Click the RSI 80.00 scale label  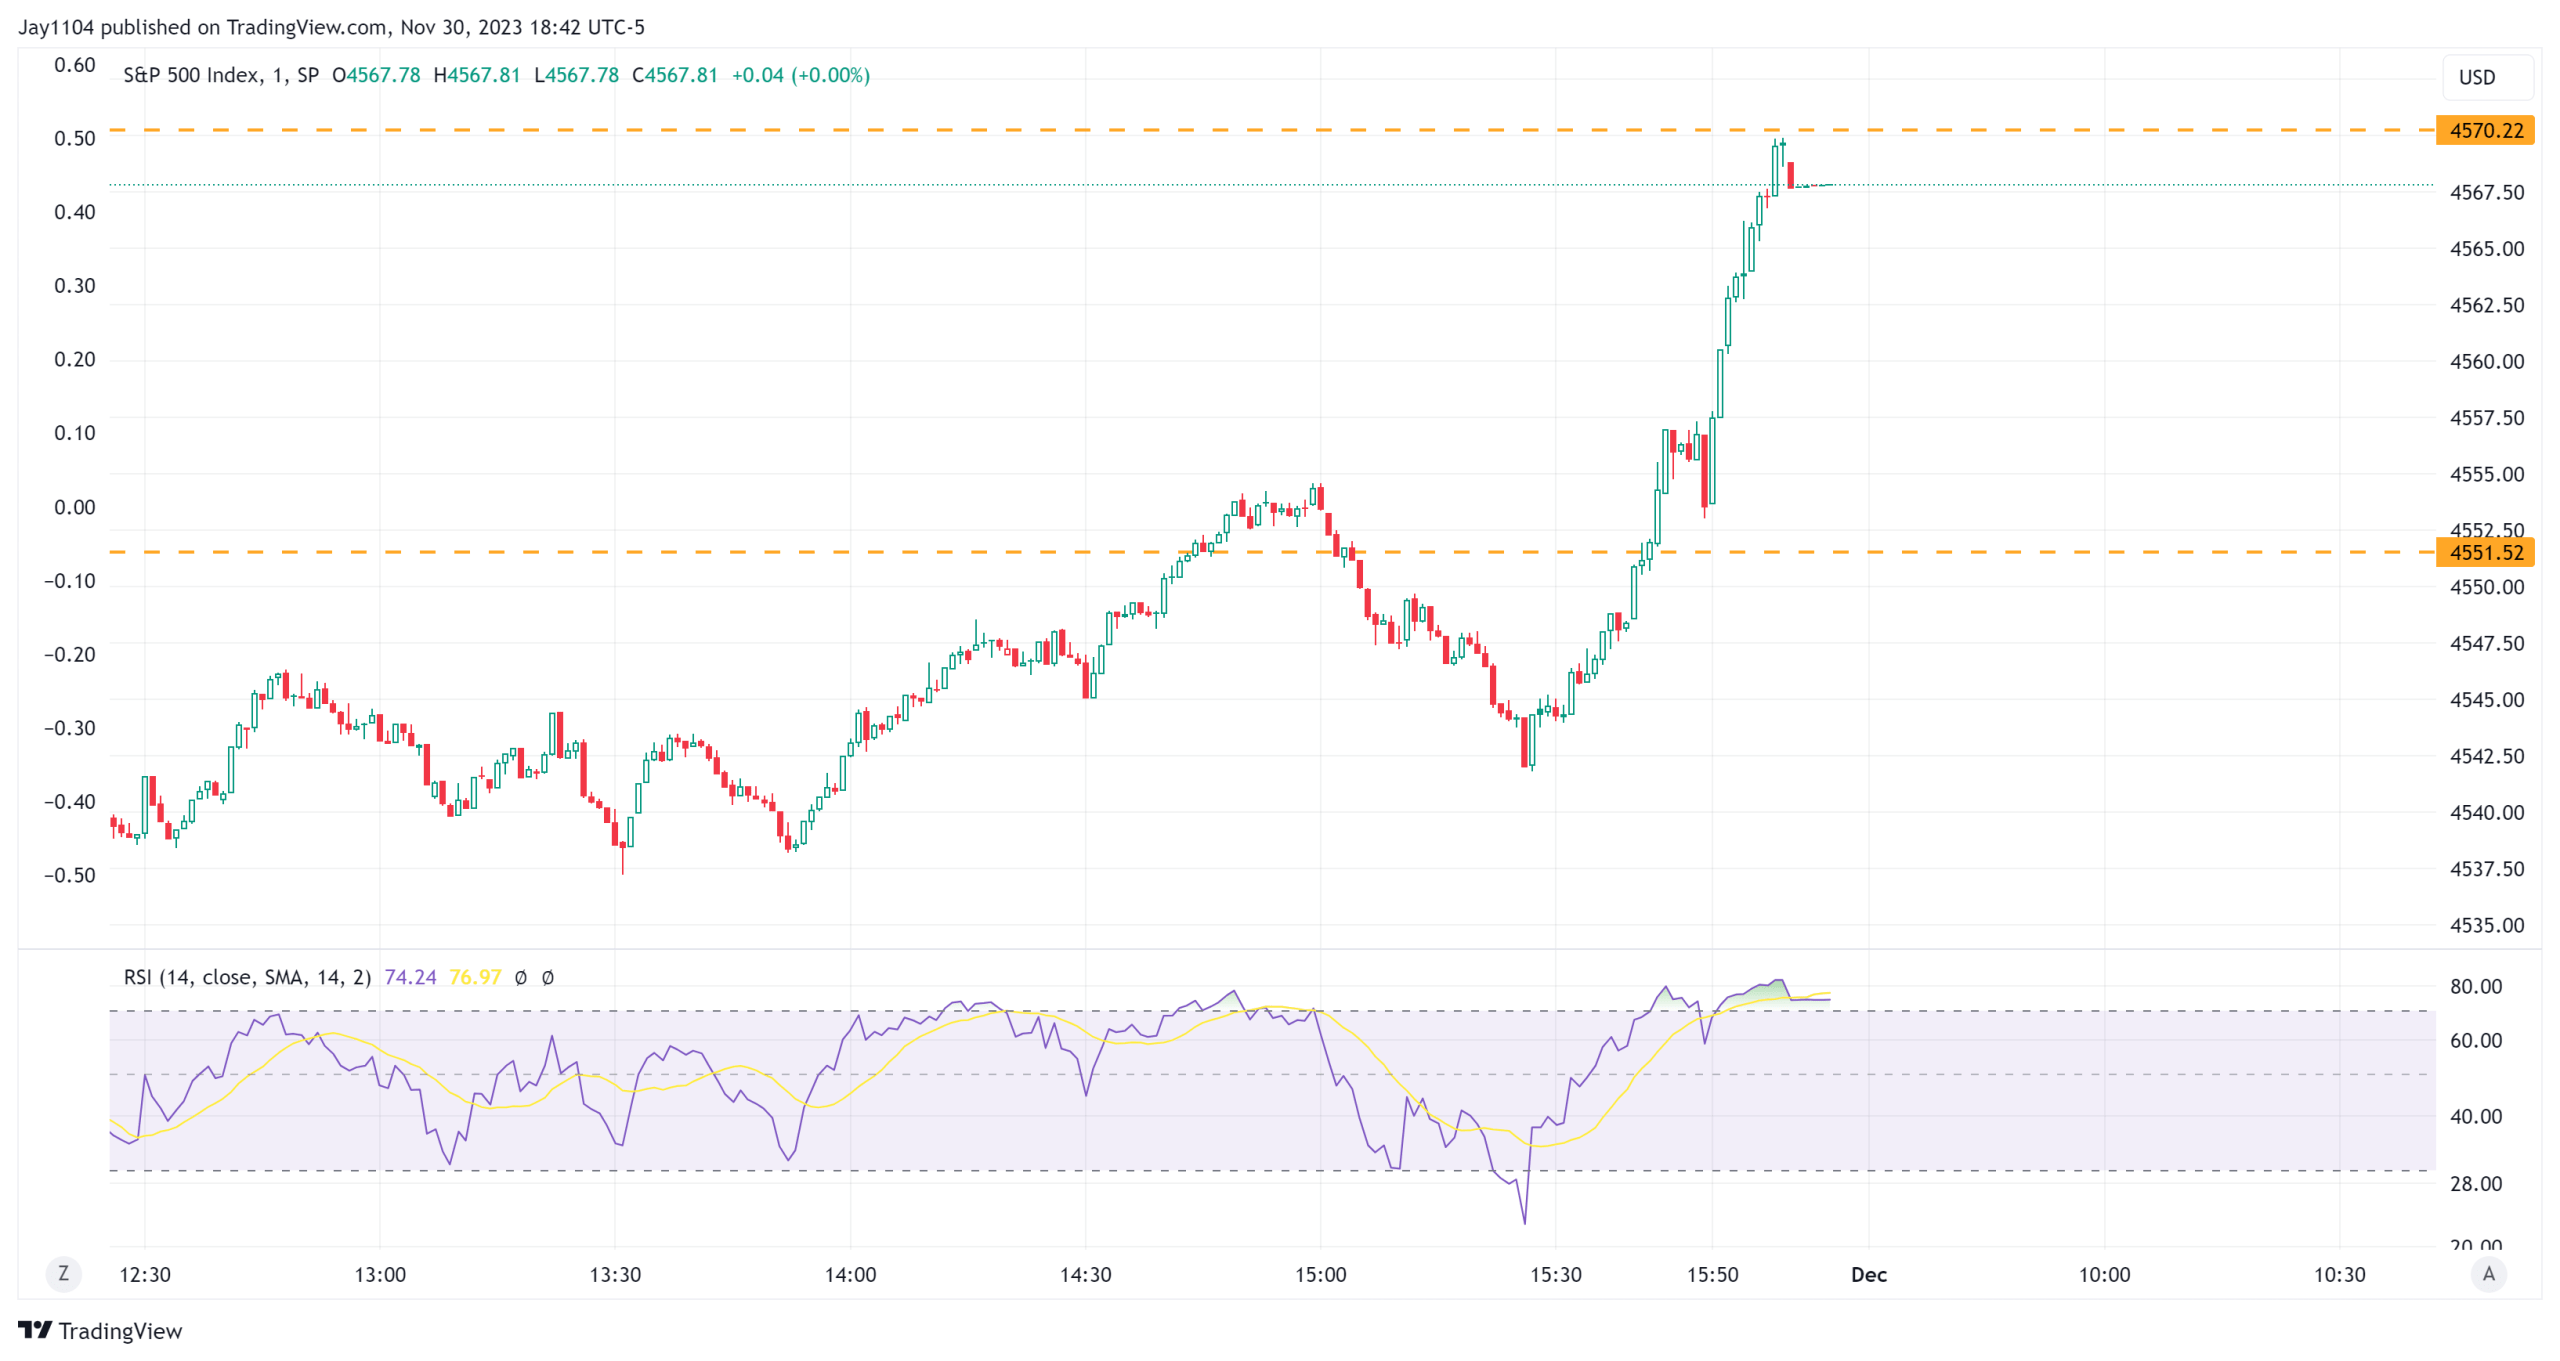(2476, 986)
